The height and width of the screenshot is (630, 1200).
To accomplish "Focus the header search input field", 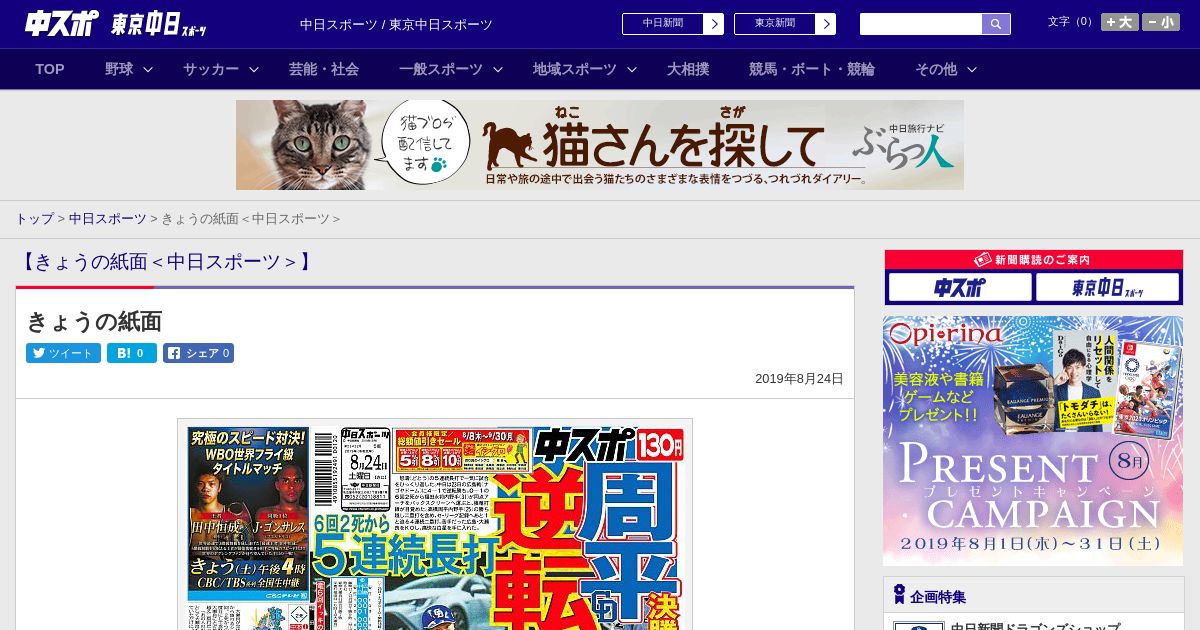I will pyautogui.click(x=921, y=24).
